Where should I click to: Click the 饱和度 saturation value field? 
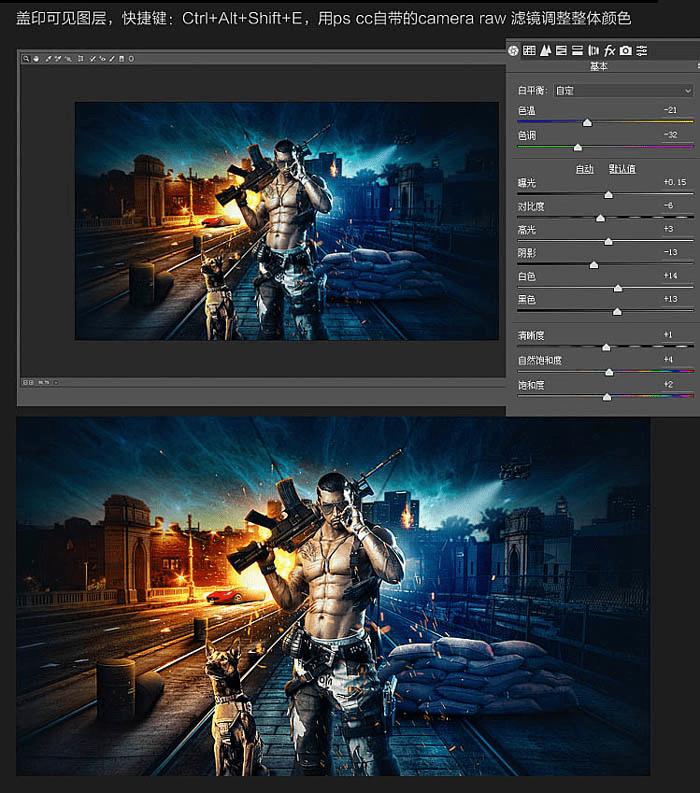click(669, 384)
